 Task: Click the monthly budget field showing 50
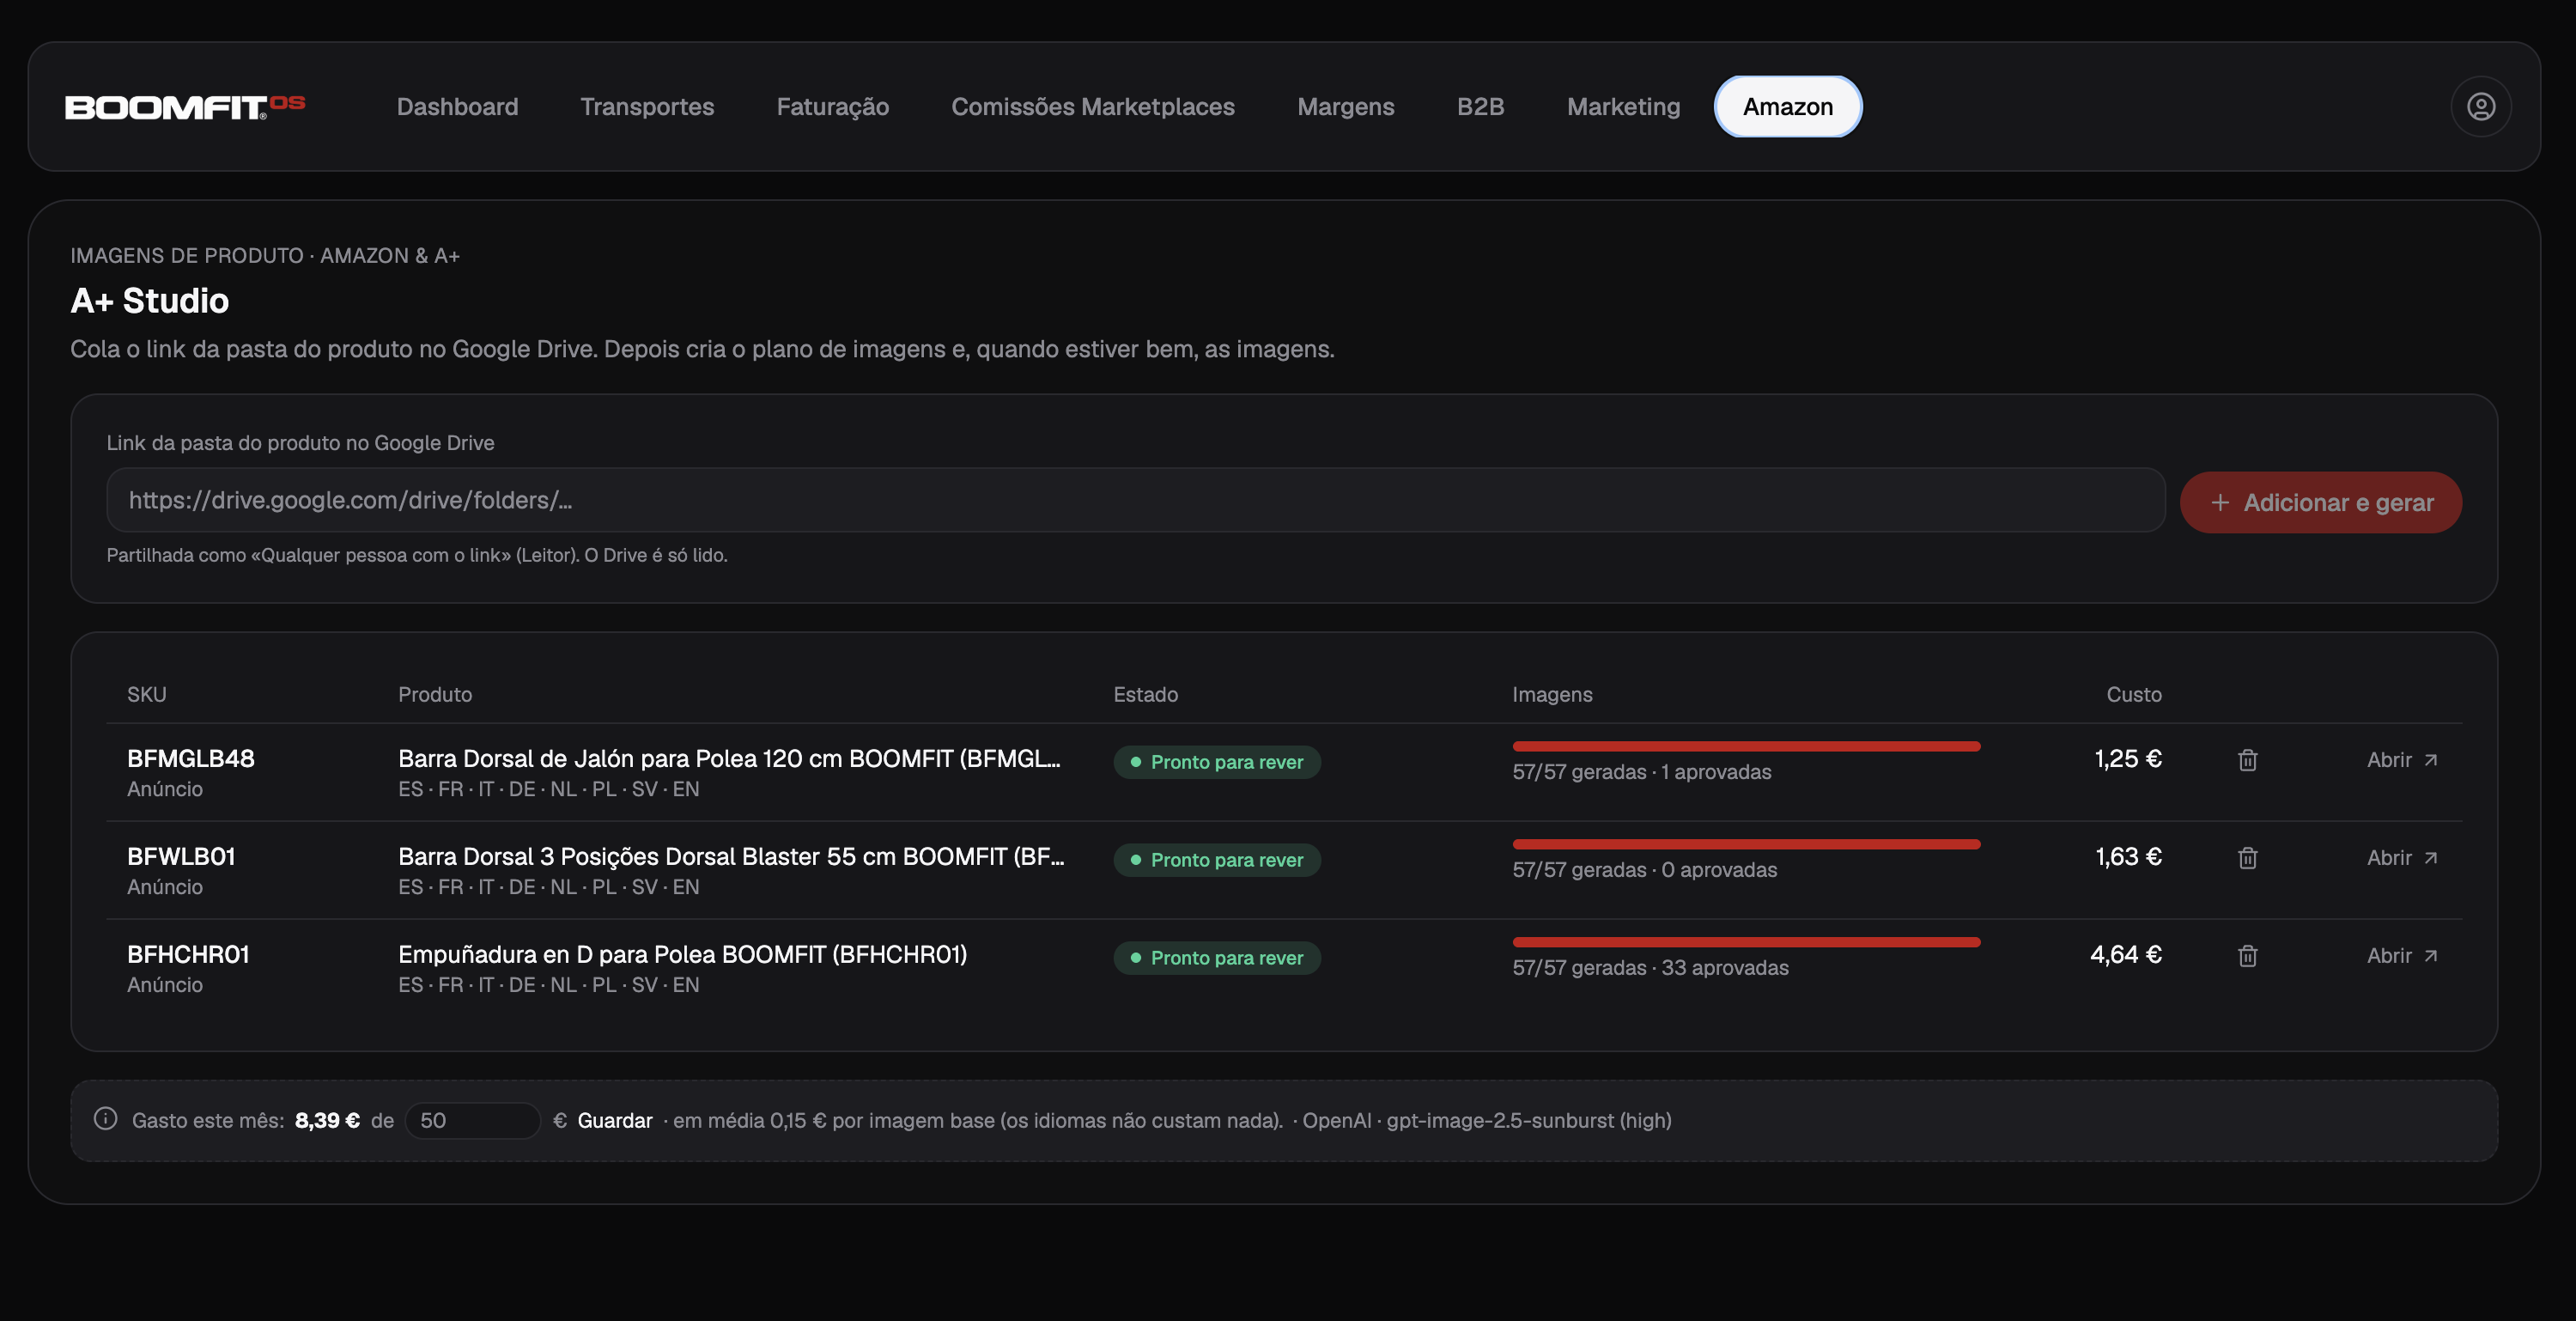pos(472,1120)
